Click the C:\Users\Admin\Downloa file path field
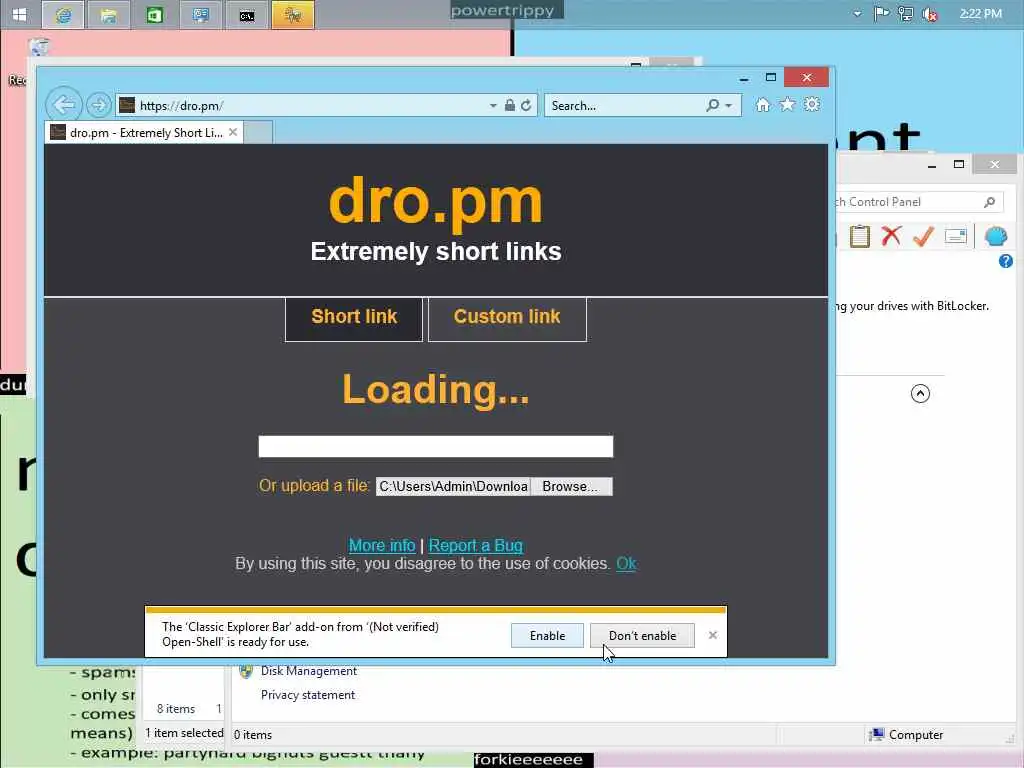 pyautogui.click(x=453, y=487)
